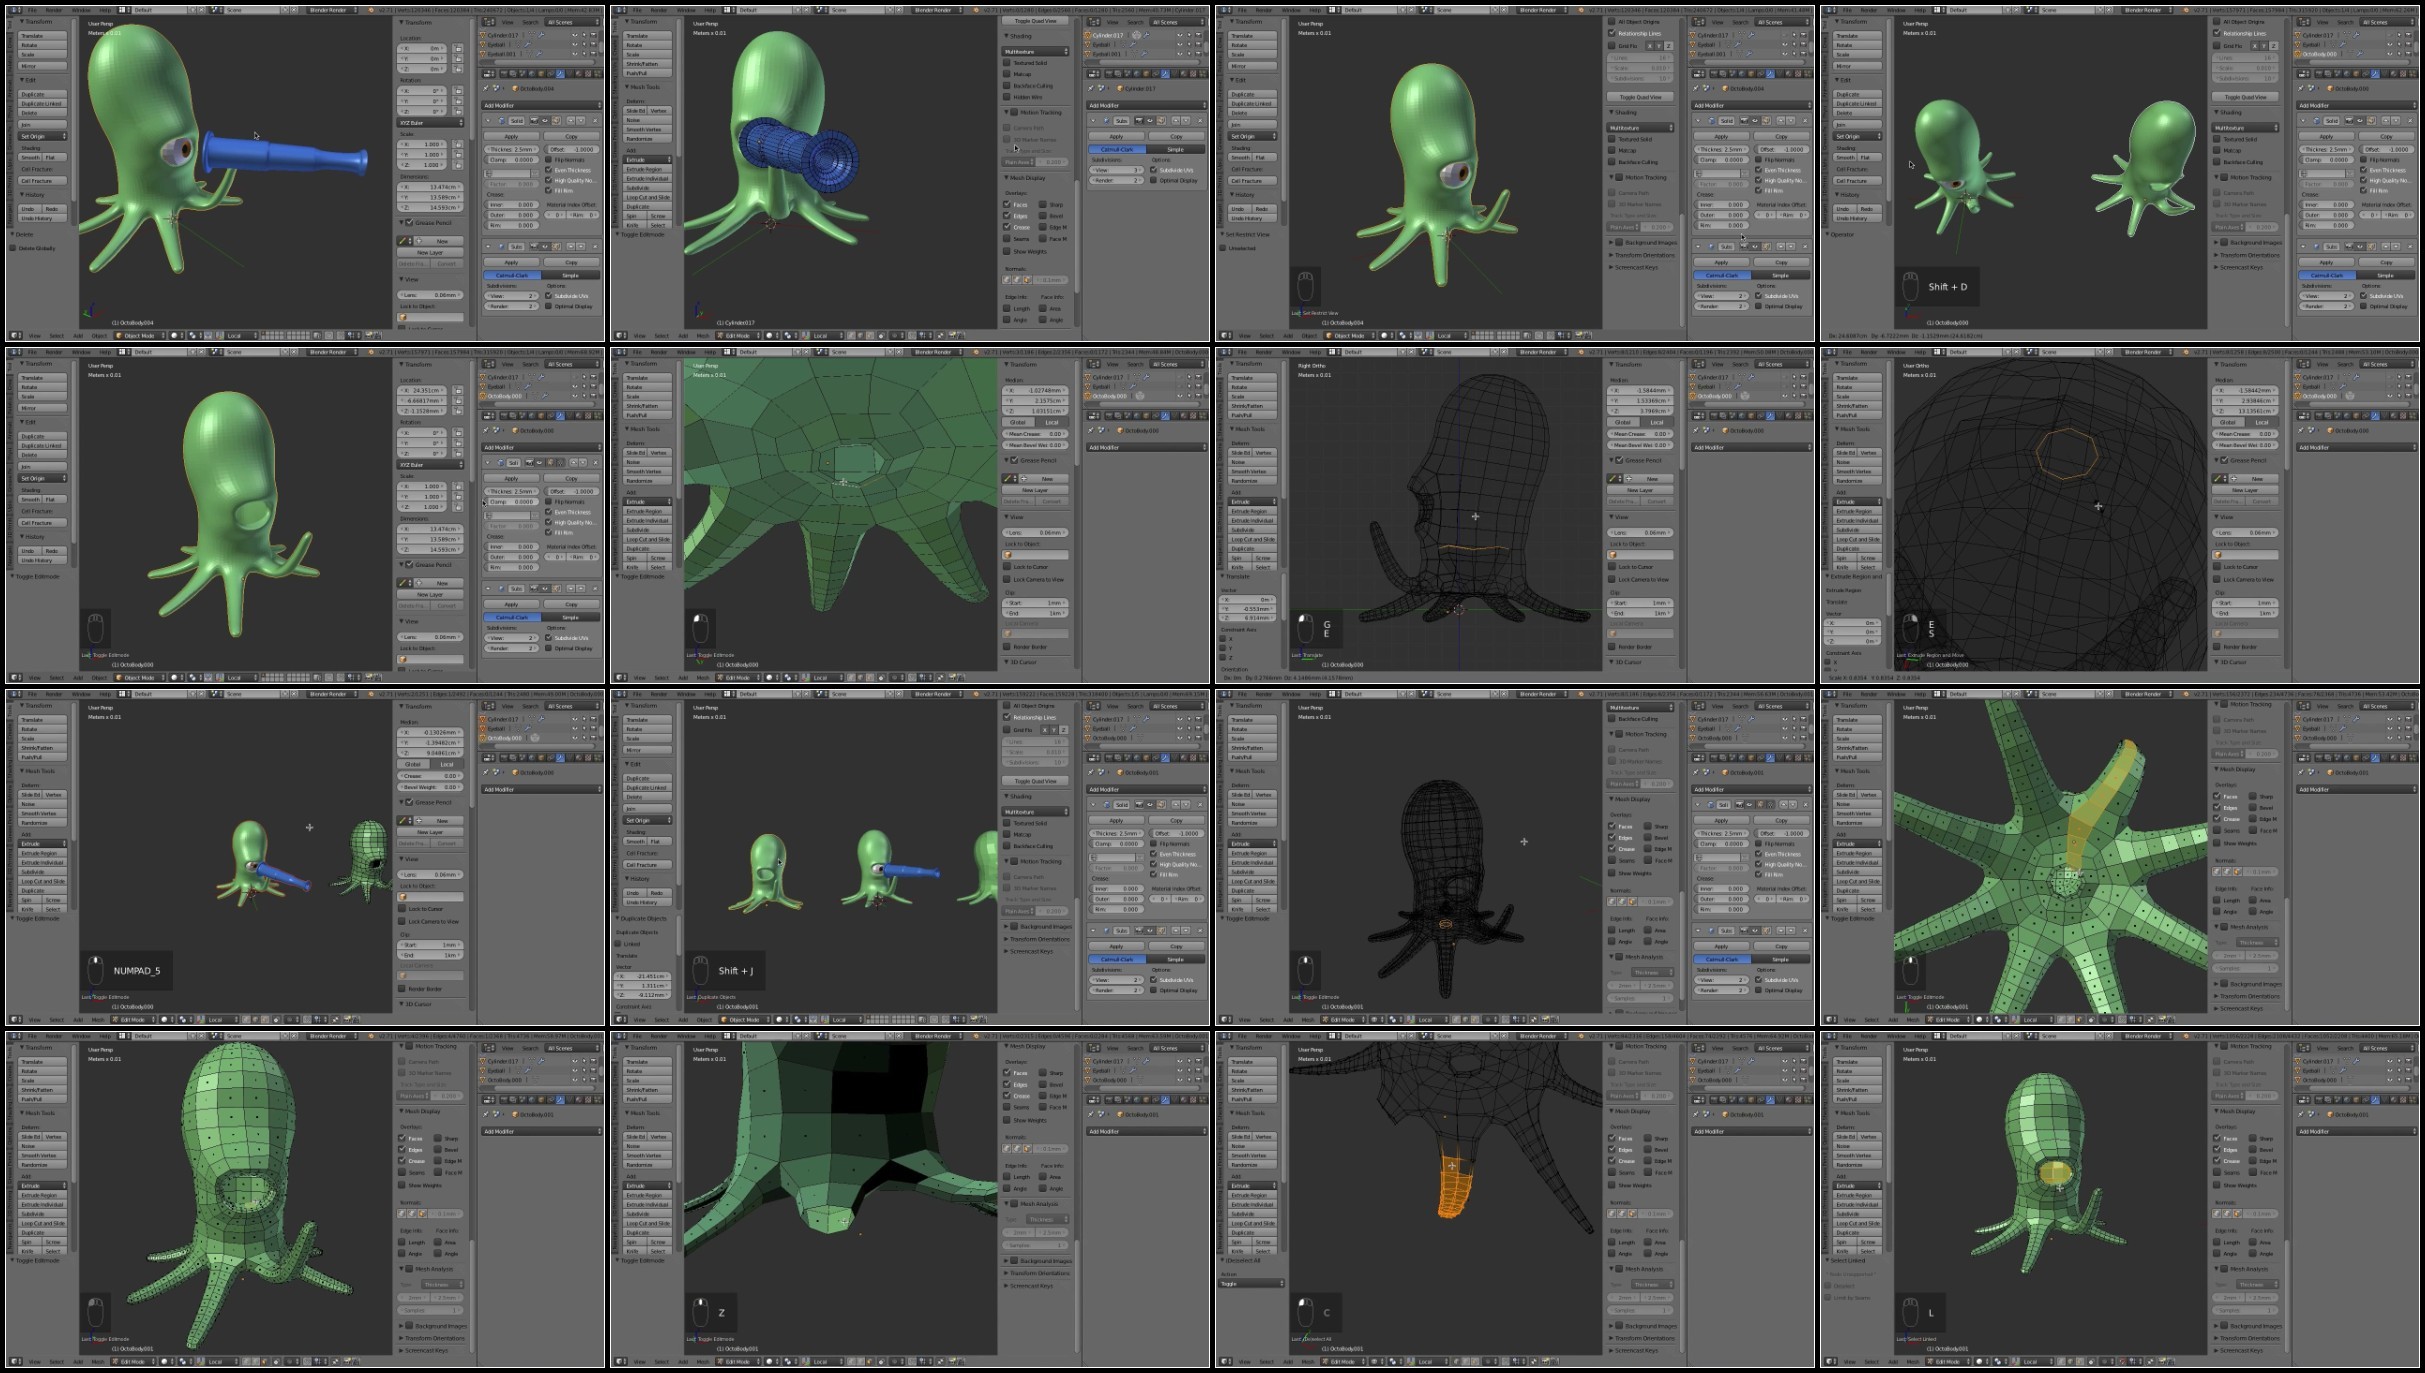Open Add Modifier dropdown in star-tentacle frame
Viewport: 2425px width, 1373px height.
pos(2358,789)
